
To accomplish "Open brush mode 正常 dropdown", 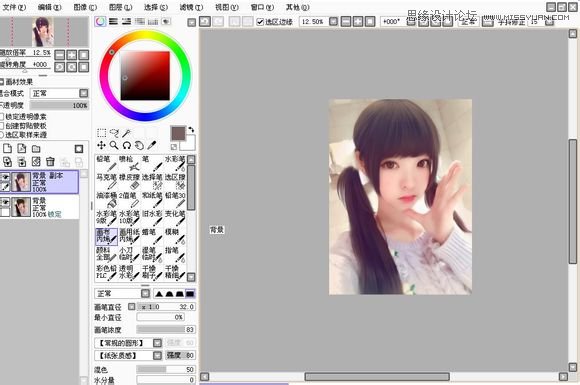I will (x=145, y=294).
